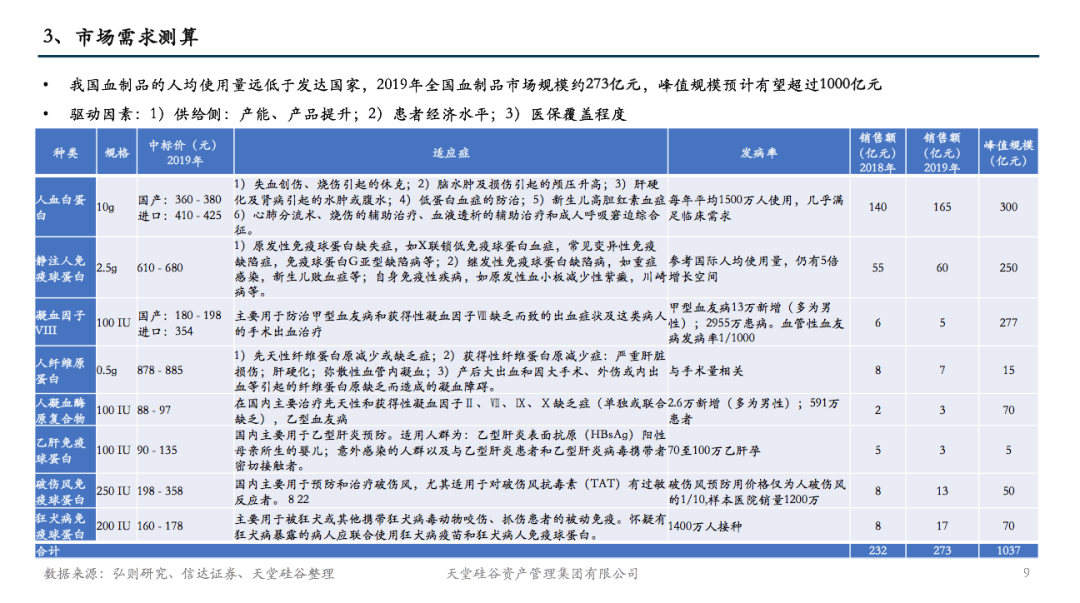
Task: Click the 人纤维原蛋白 row label
Action: click(62, 371)
